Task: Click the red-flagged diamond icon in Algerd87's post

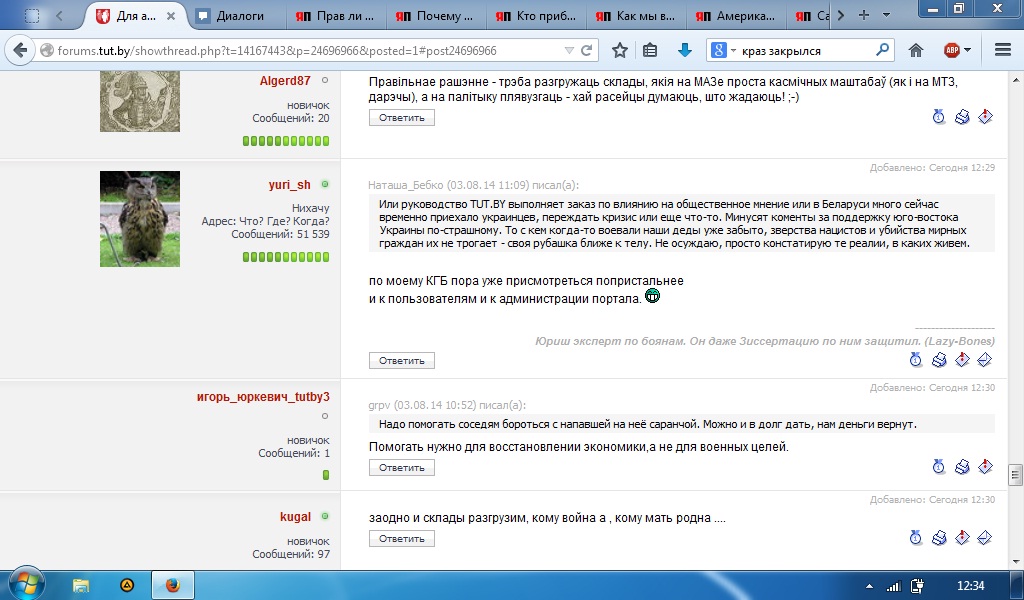Action: point(985,117)
